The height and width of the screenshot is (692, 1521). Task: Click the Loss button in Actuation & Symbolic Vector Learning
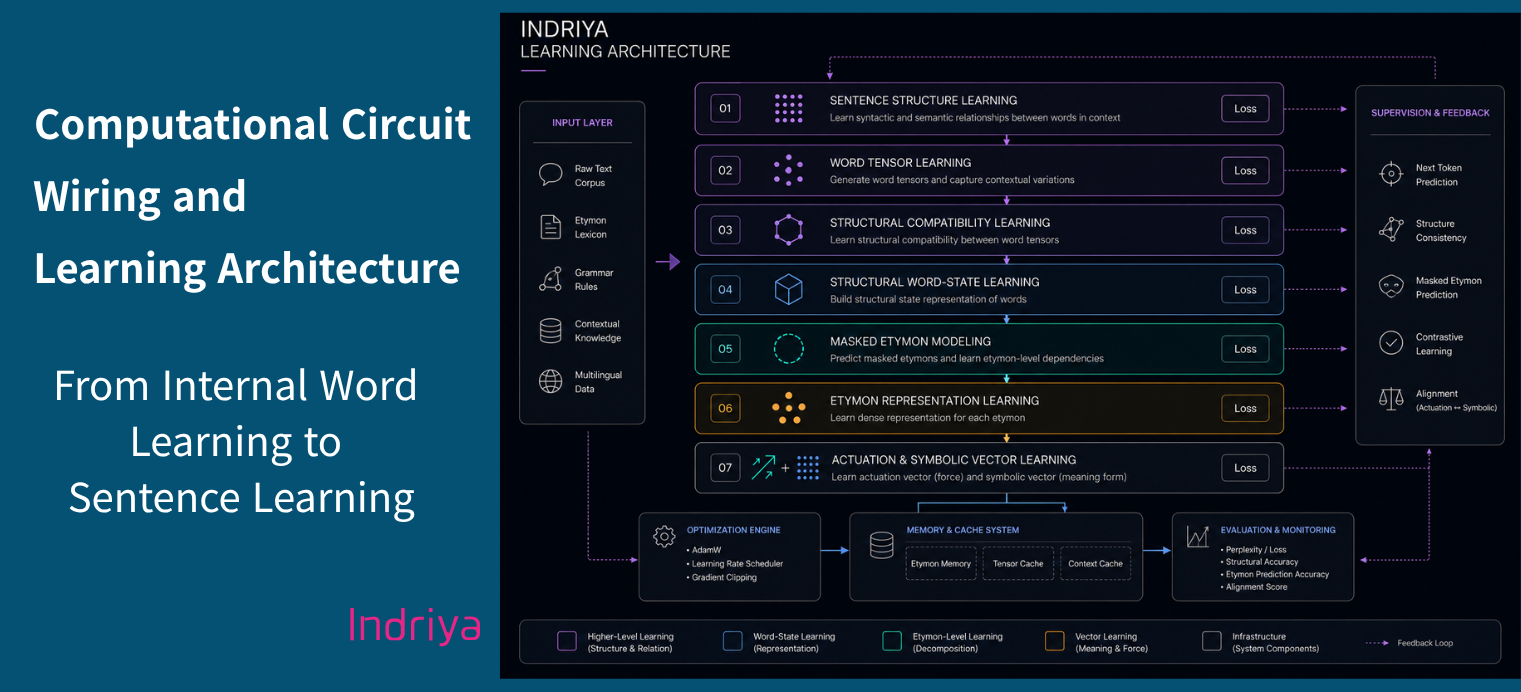coord(1245,467)
